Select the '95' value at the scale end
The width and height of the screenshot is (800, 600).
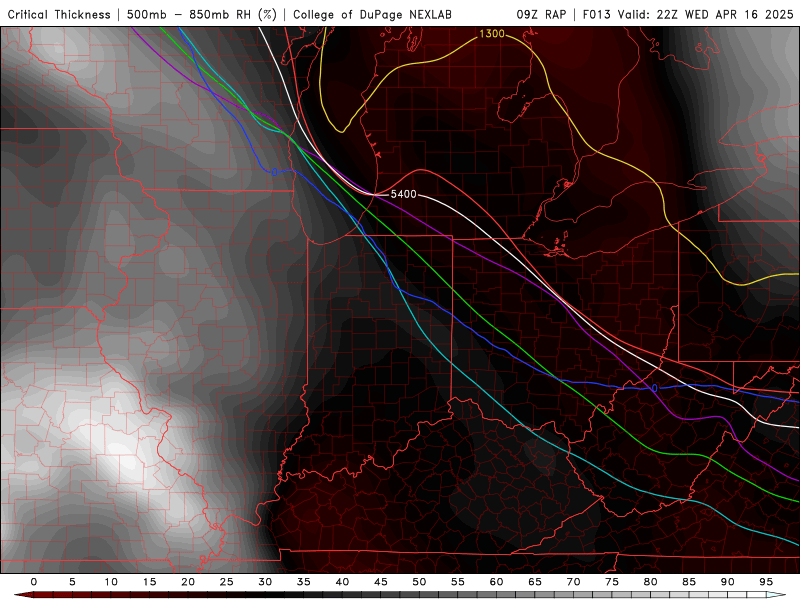click(x=766, y=582)
